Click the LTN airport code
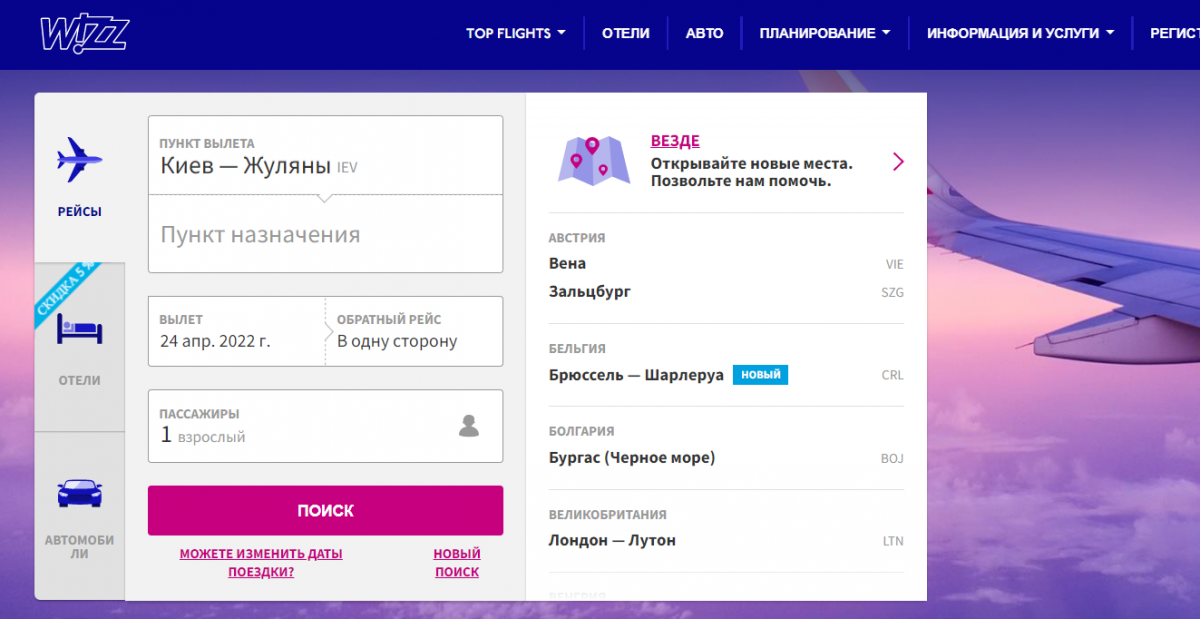Viewport: 1200px width, 619px height. [x=893, y=542]
